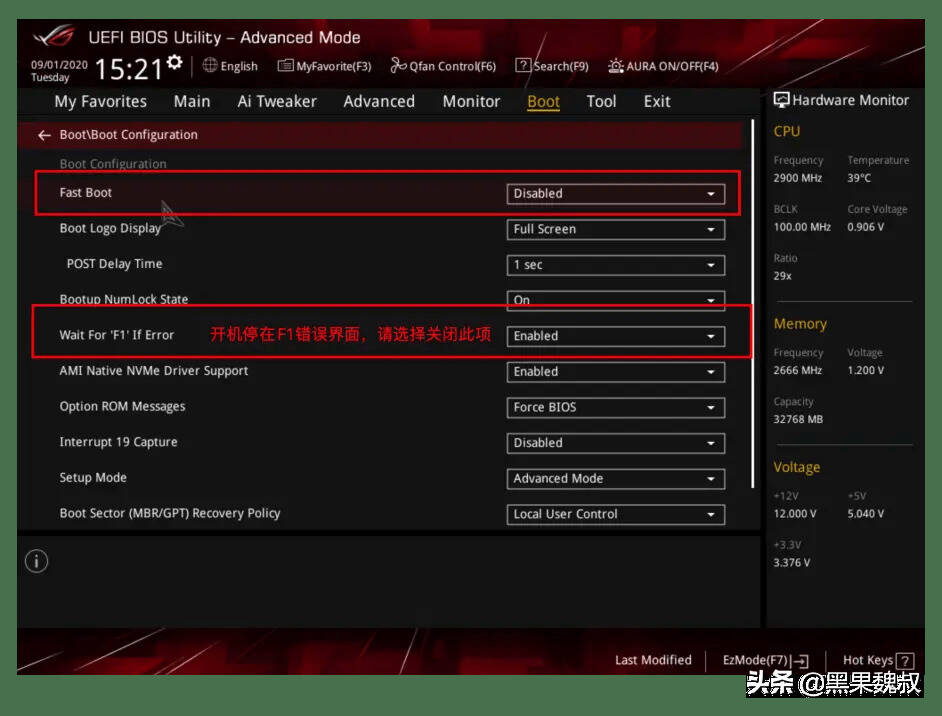The image size is (942, 716).
Task: Click the memory capacity value 32768 MB
Action: 798,419
